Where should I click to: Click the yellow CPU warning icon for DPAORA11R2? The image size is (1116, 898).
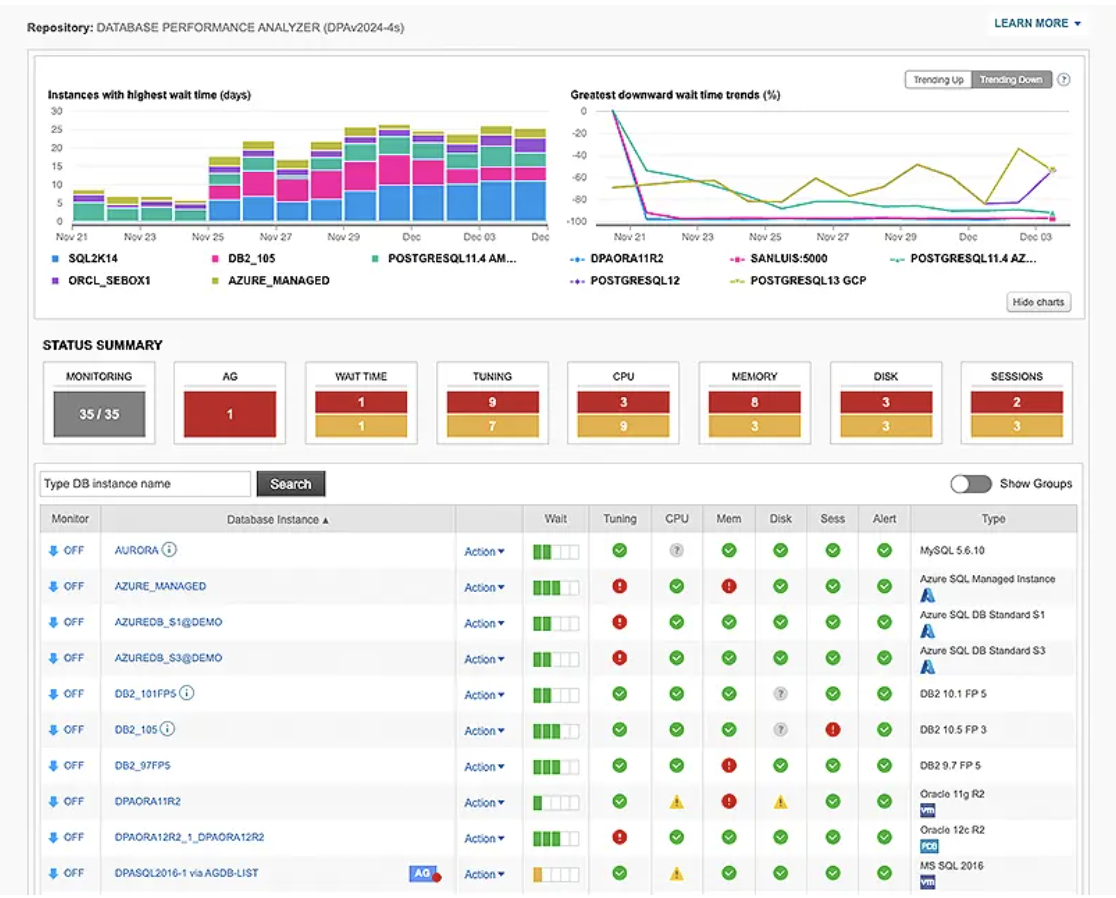pyautogui.click(x=677, y=801)
